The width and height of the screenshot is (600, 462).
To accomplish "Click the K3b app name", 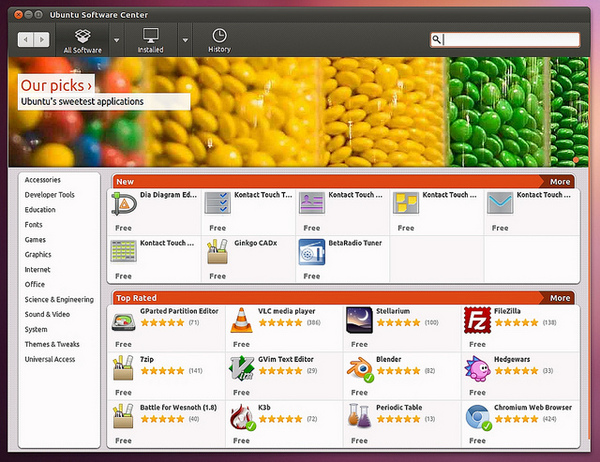I will tap(264, 408).
